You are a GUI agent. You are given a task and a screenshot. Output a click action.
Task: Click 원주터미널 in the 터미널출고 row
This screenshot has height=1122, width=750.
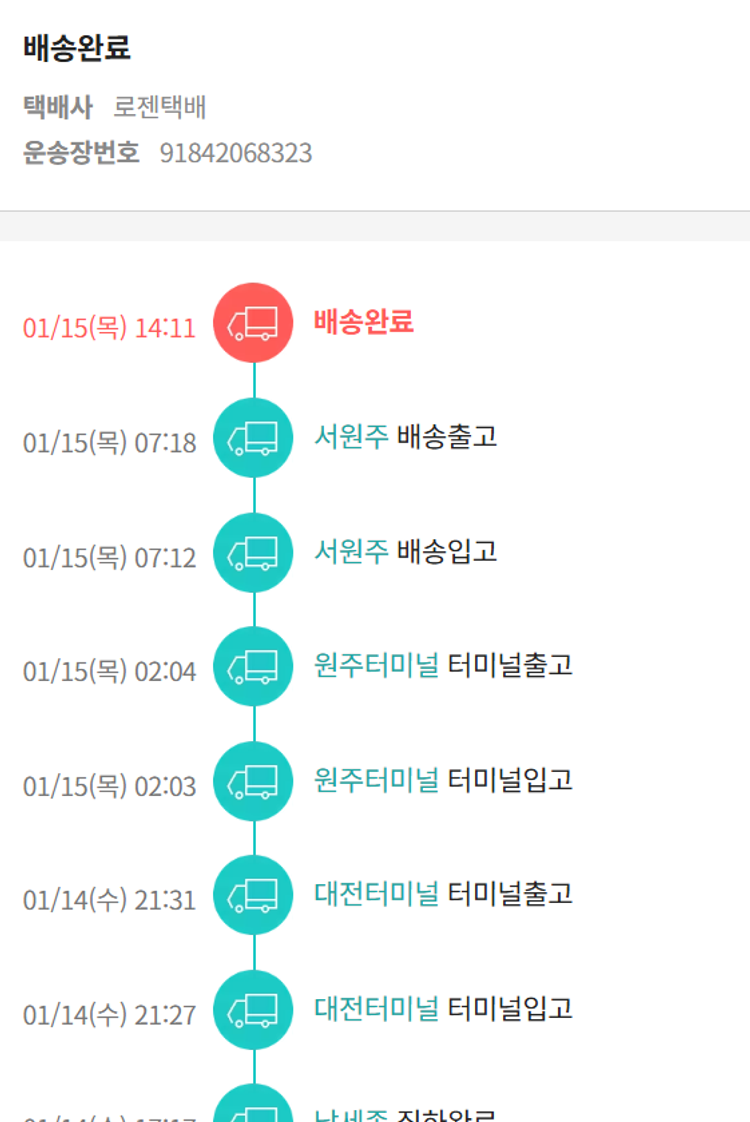(x=376, y=666)
